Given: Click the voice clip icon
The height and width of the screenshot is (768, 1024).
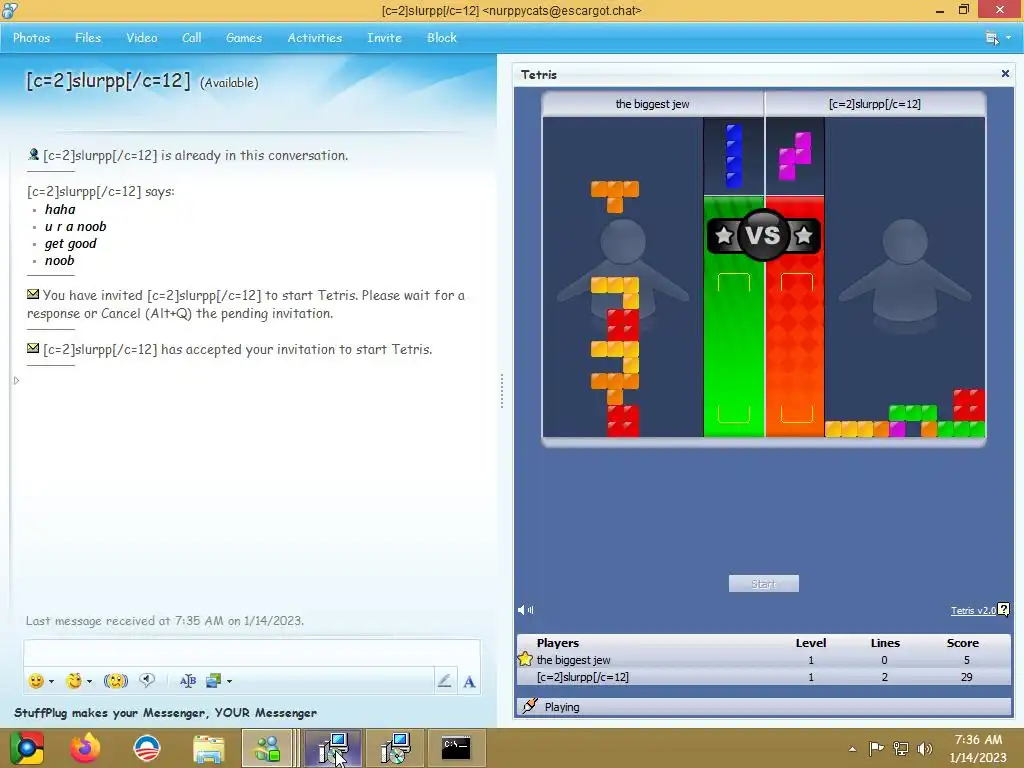Looking at the screenshot, I should pyautogui.click(x=147, y=680).
